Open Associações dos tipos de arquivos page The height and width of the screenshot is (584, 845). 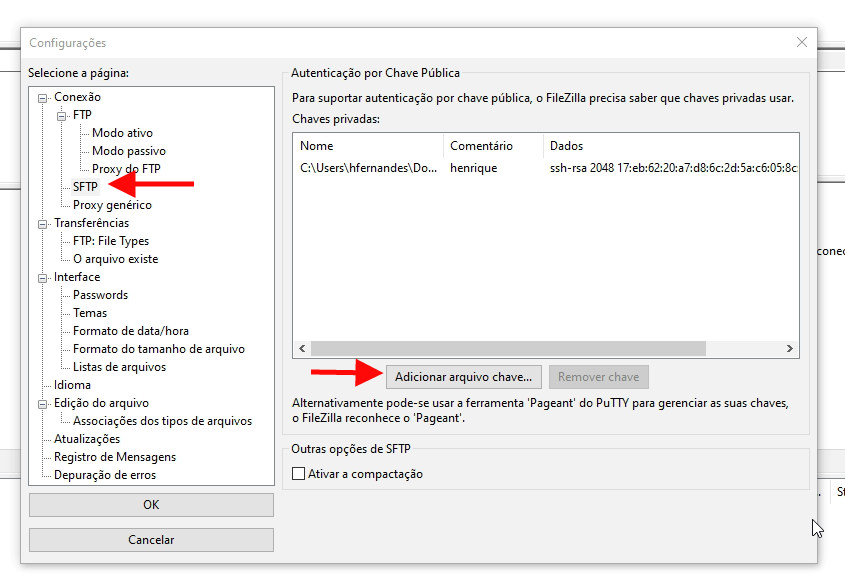[162, 421]
